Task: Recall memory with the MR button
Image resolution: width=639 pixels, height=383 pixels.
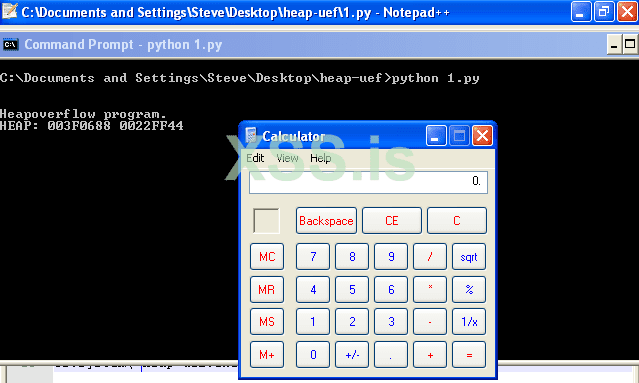Action: [x=267, y=289]
